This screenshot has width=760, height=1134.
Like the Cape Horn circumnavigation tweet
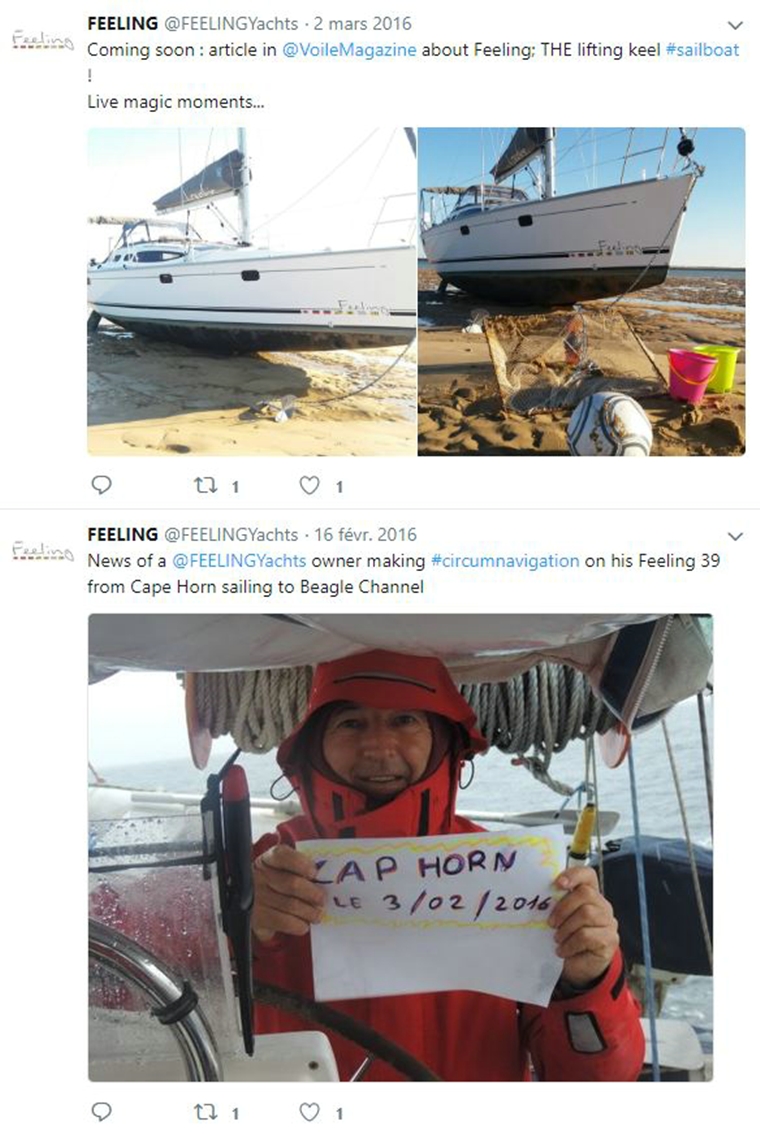click(310, 1111)
